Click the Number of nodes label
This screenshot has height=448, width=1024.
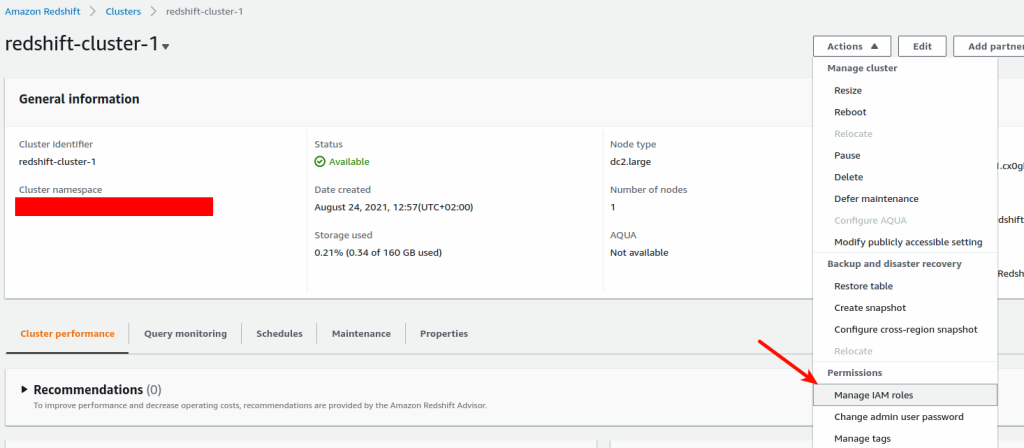tap(648, 189)
